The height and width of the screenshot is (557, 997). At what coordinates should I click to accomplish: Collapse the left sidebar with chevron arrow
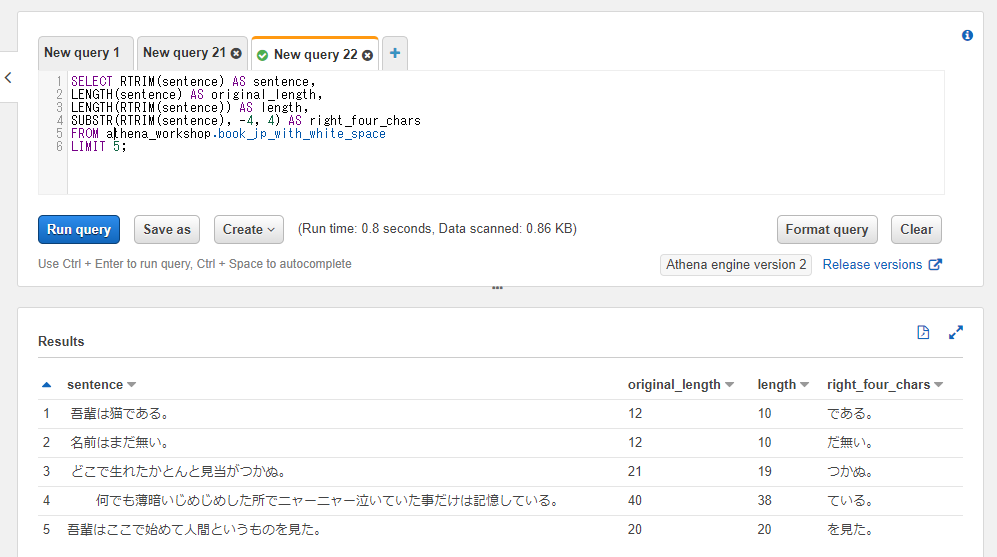pos(8,78)
